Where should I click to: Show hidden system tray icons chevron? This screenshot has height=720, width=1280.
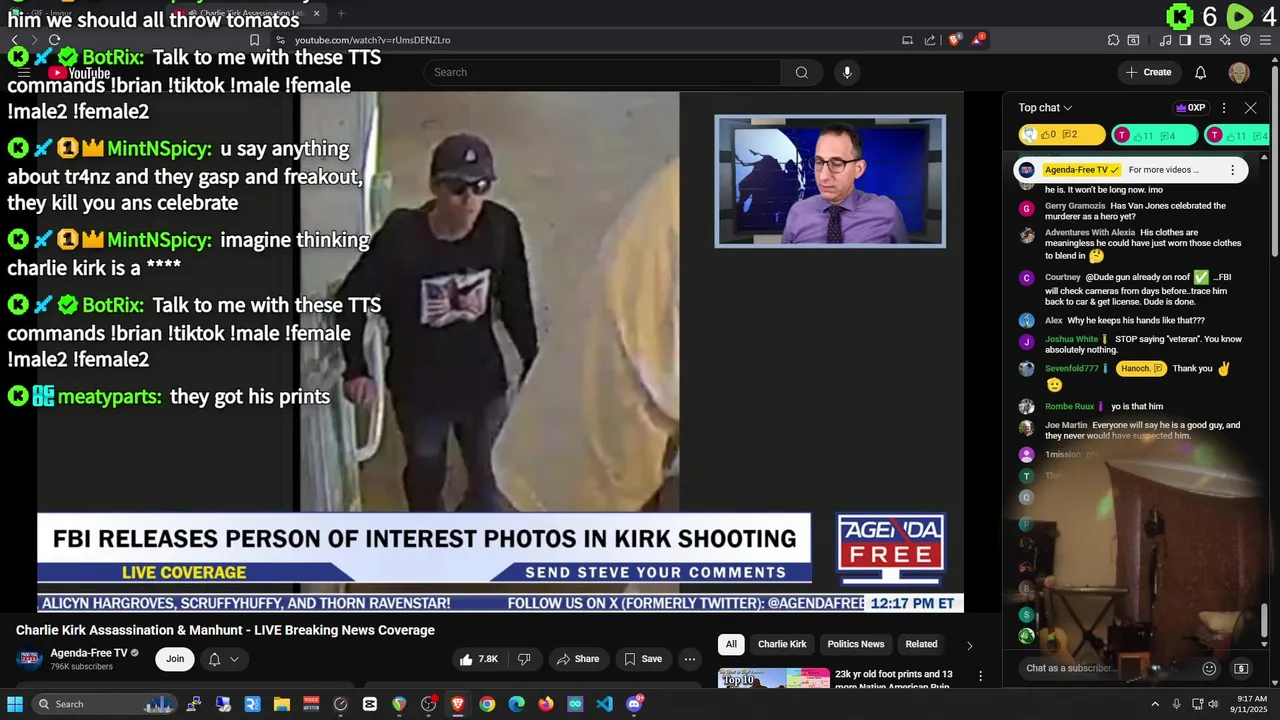pyautogui.click(x=1156, y=704)
